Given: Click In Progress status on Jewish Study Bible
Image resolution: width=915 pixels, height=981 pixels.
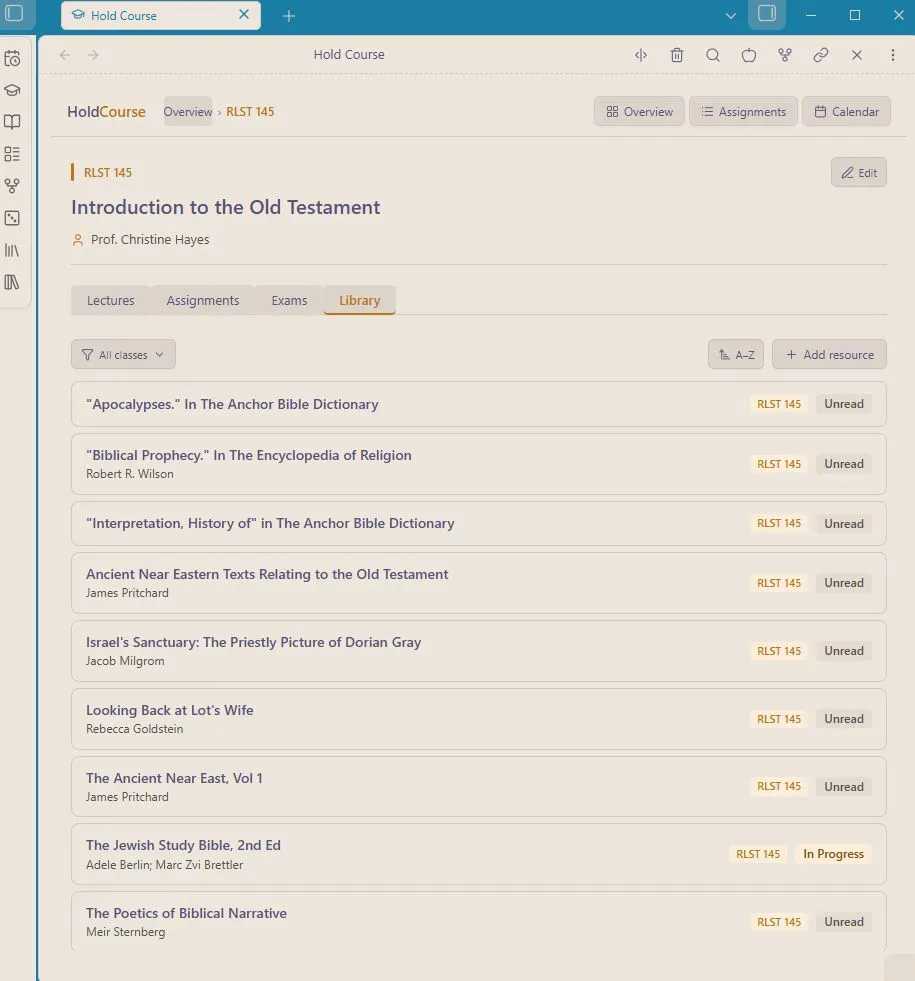Looking at the screenshot, I should (x=833, y=854).
